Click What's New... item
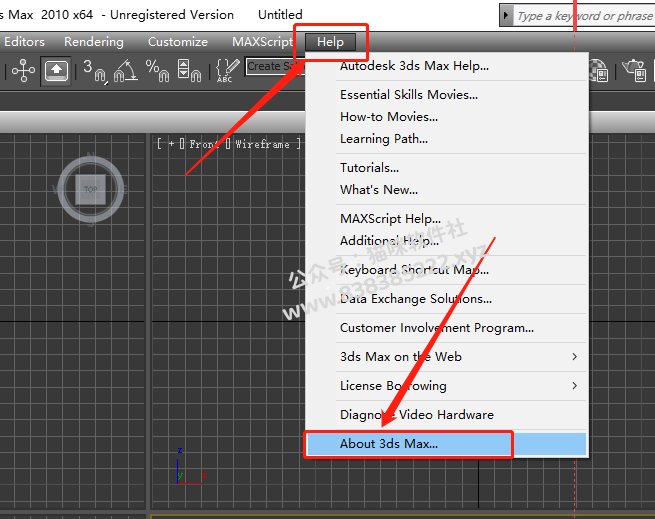 (447, 190)
